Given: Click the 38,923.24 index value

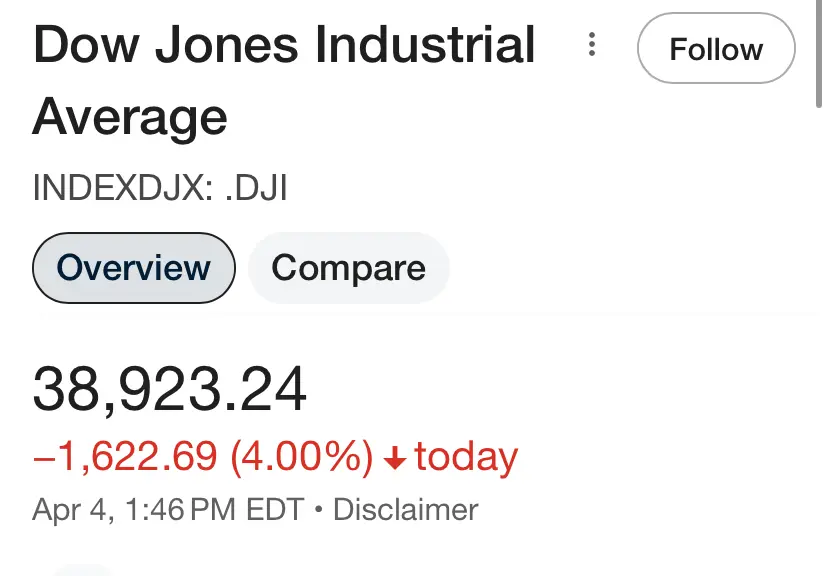Looking at the screenshot, I should 170,388.
